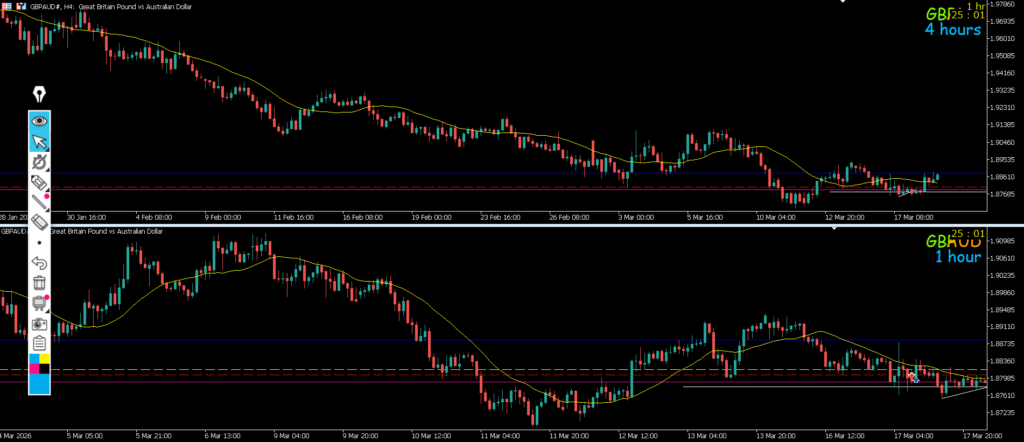Select the tag tool with pink dot

[40, 183]
